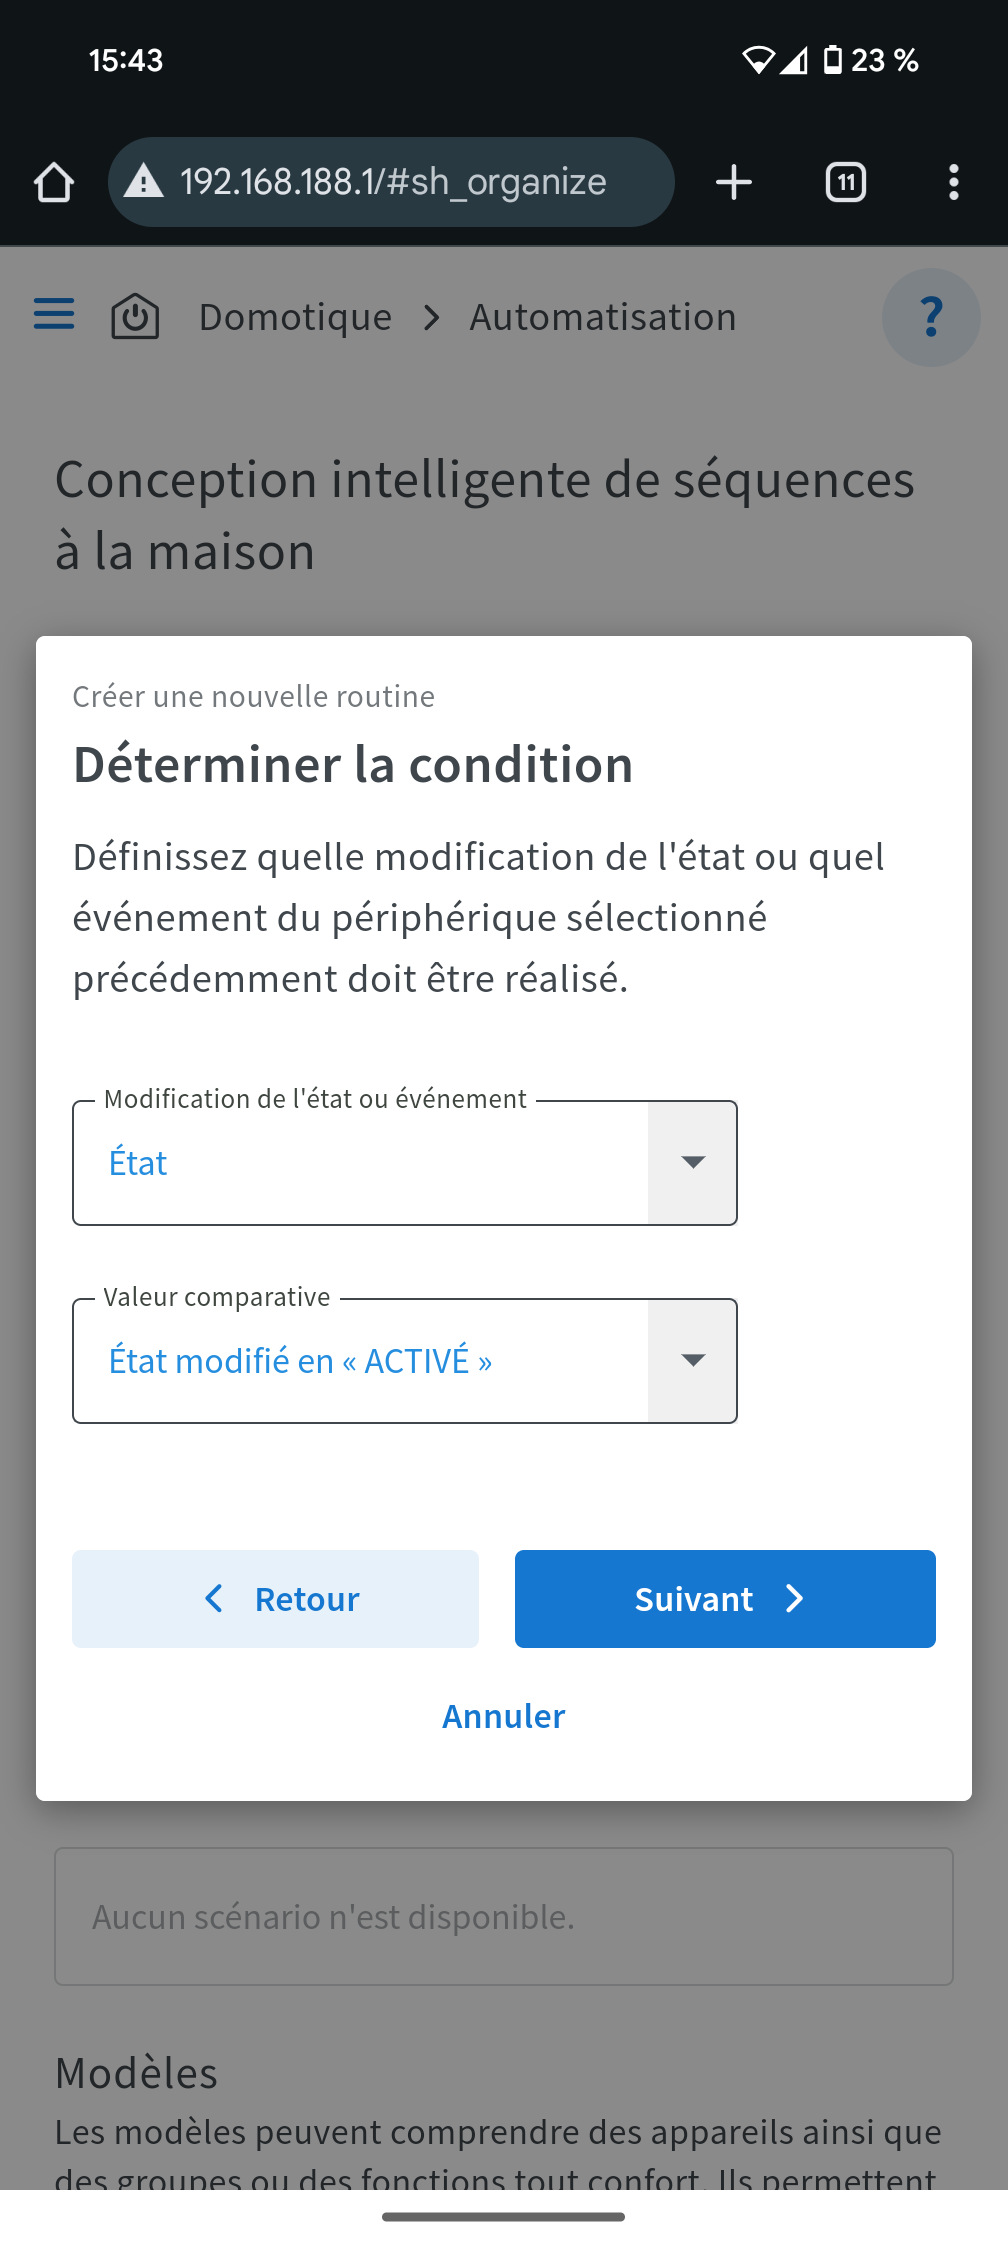Tap the not-secure warning triangle icon
The width and height of the screenshot is (1008, 2244).
(x=144, y=183)
